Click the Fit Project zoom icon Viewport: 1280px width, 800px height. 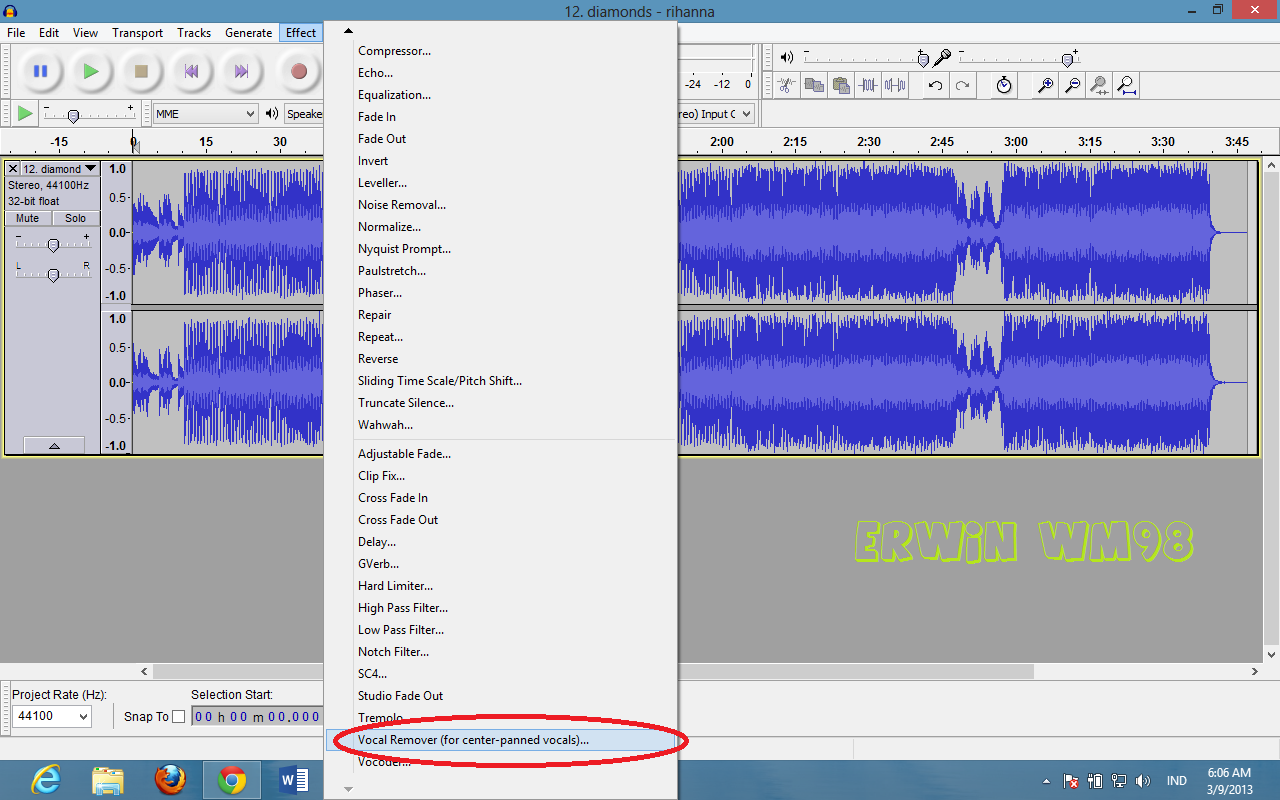pyautogui.click(x=1126, y=85)
